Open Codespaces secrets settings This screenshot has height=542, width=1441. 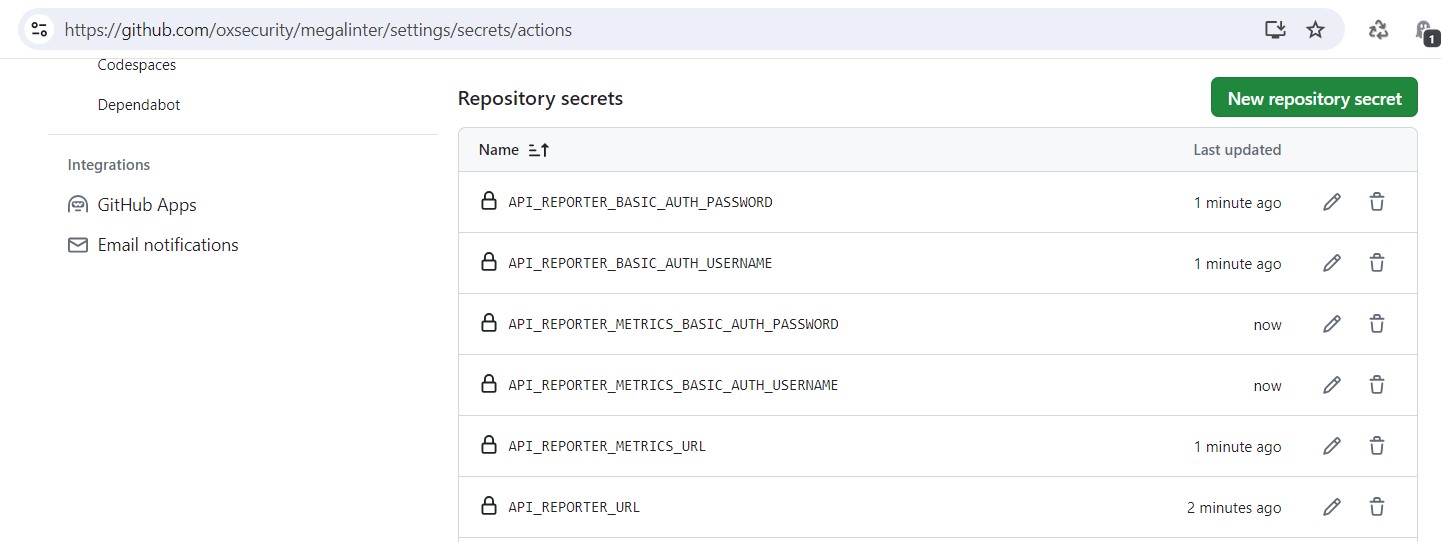point(137,65)
